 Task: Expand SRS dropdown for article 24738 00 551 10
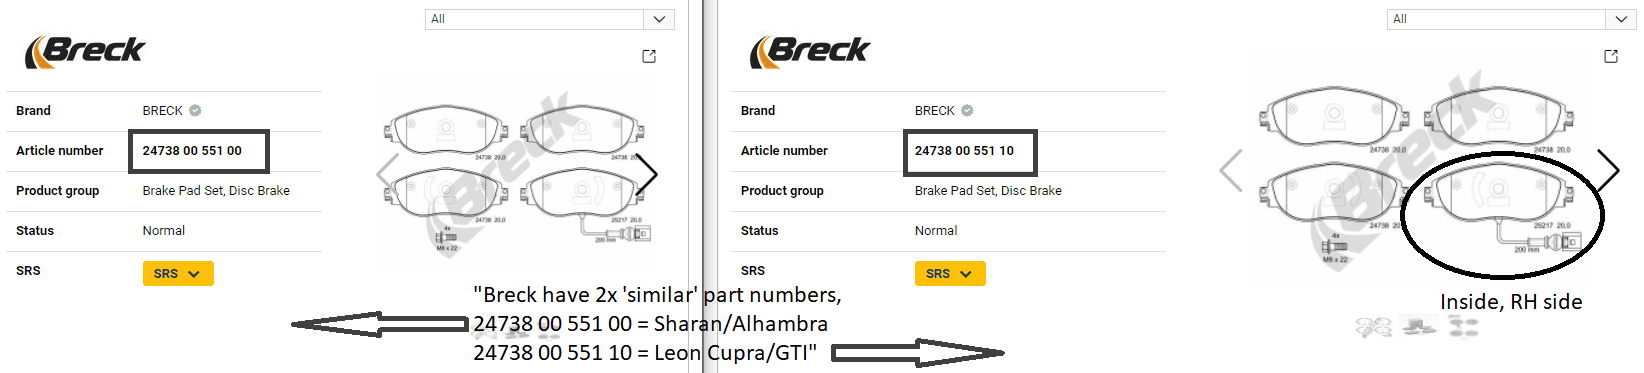(x=950, y=274)
